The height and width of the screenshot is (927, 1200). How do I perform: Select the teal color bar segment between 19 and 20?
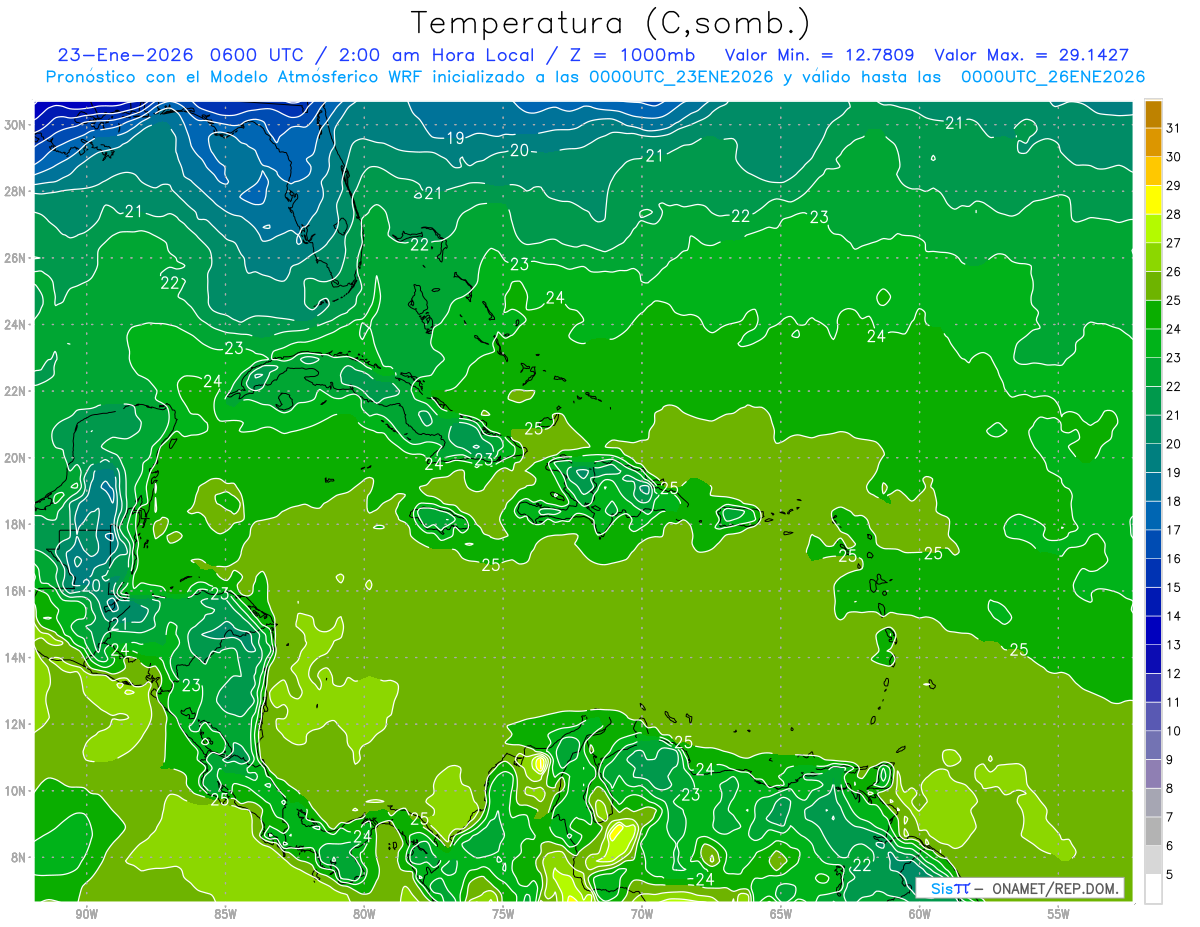tap(1153, 459)
